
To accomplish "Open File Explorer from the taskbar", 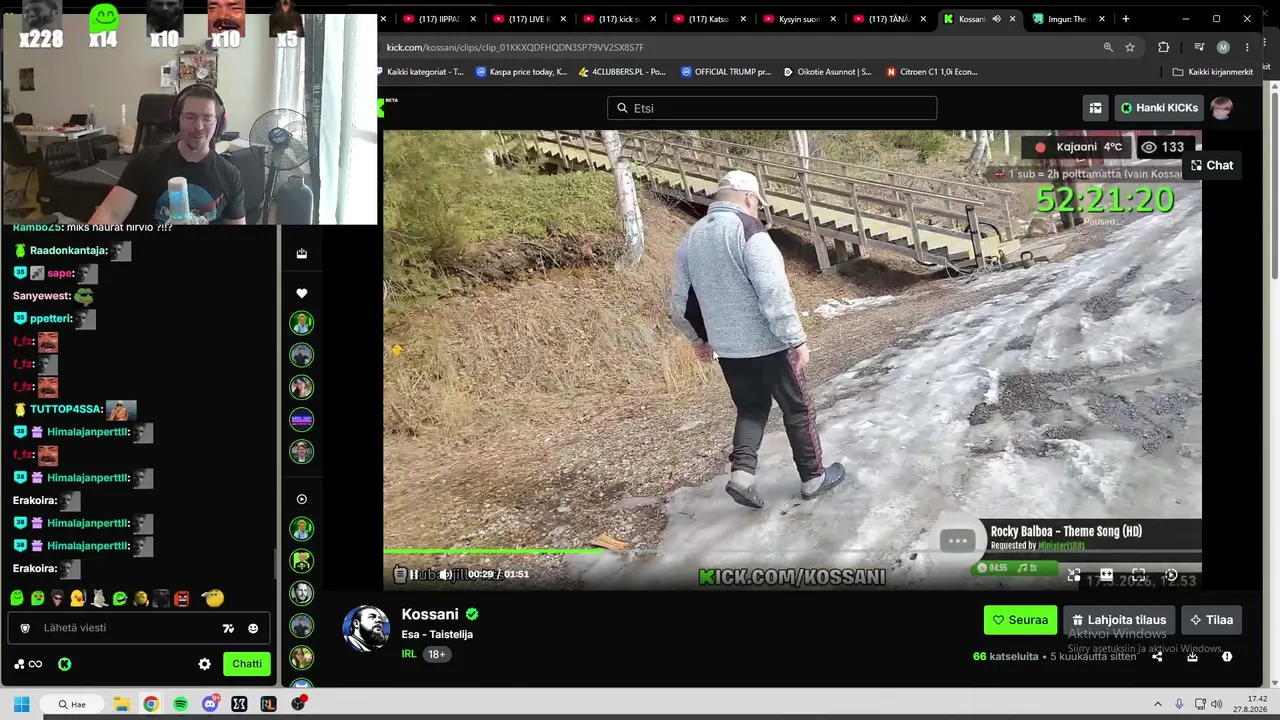I will pyautogui.click(x=121, y=704).
